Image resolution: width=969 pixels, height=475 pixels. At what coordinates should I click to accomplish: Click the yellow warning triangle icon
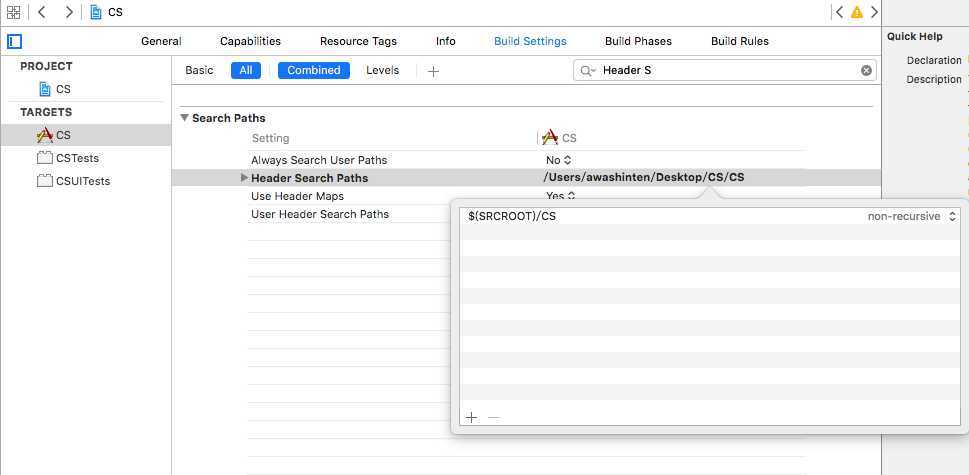[x=857, y=12]
